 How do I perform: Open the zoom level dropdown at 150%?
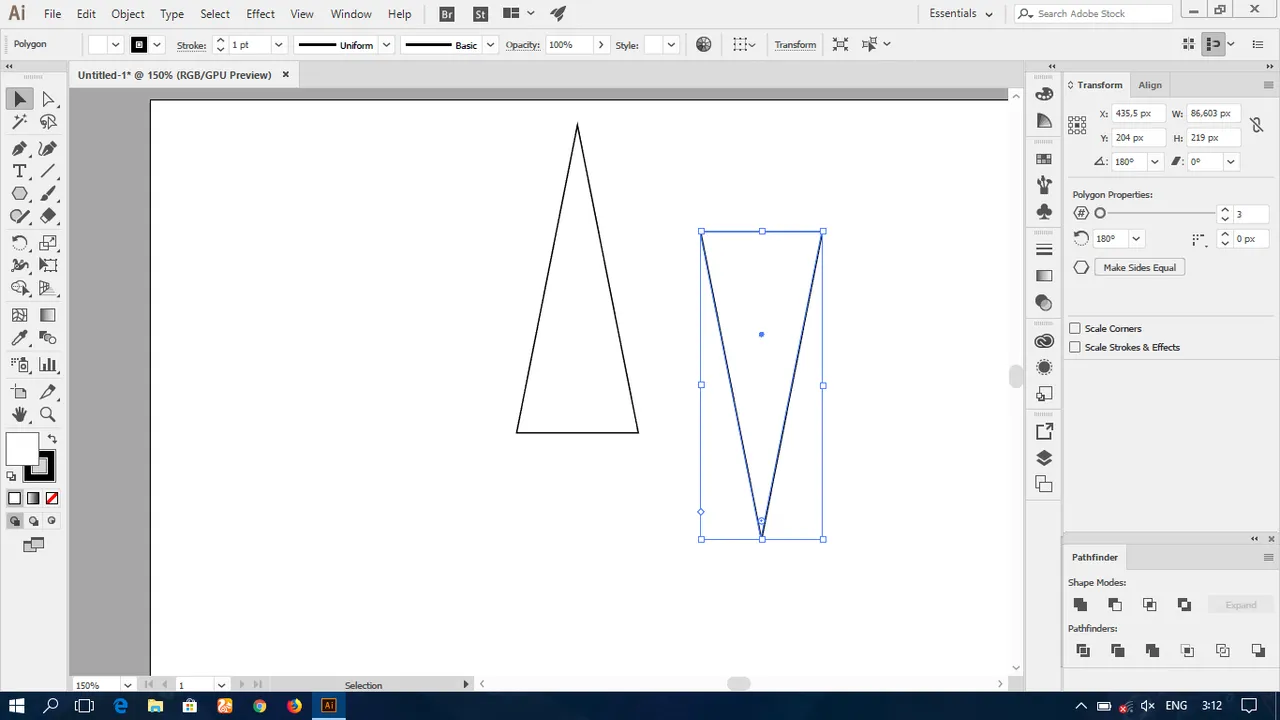click(127, 685)
